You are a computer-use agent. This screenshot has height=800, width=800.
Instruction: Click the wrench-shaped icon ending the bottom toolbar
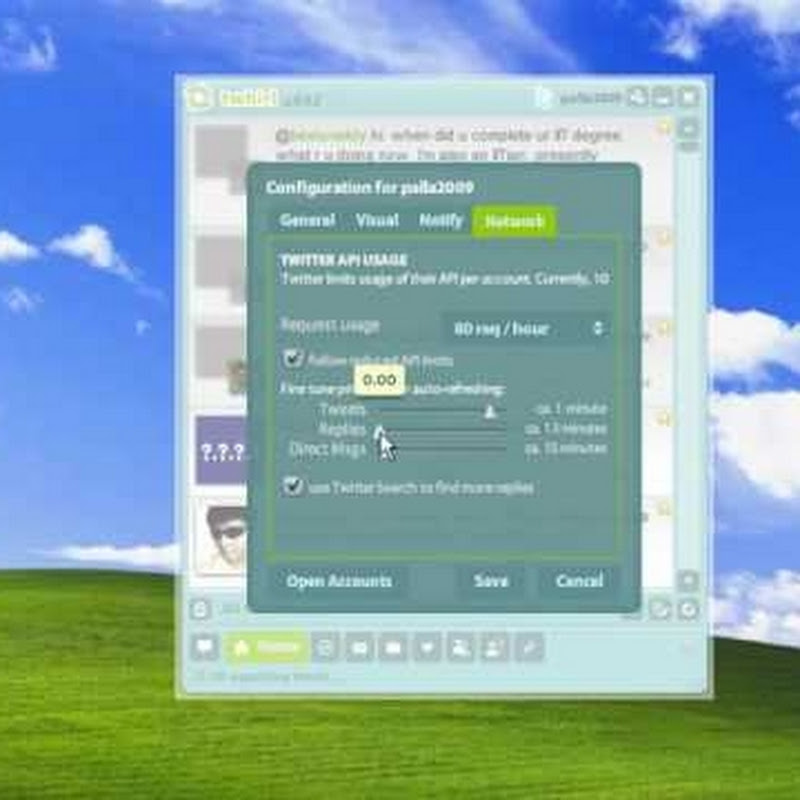(x=529, y=647)
